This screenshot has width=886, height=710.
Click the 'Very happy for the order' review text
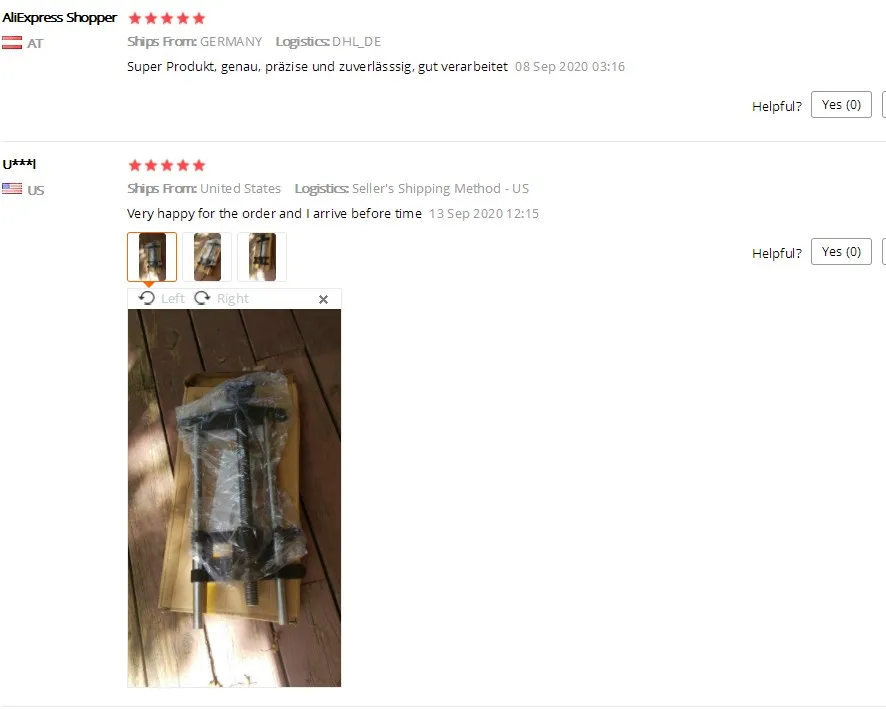(274, 214)
